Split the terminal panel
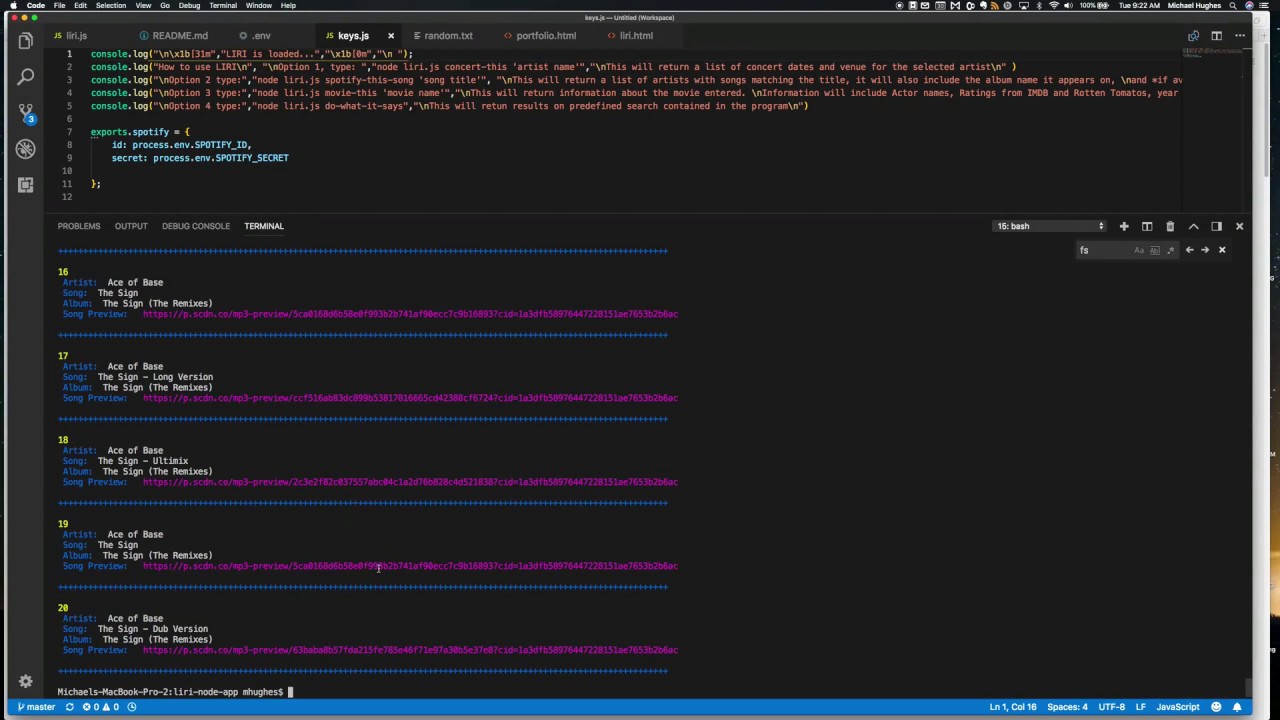1280x720 pixels. 1147,226
